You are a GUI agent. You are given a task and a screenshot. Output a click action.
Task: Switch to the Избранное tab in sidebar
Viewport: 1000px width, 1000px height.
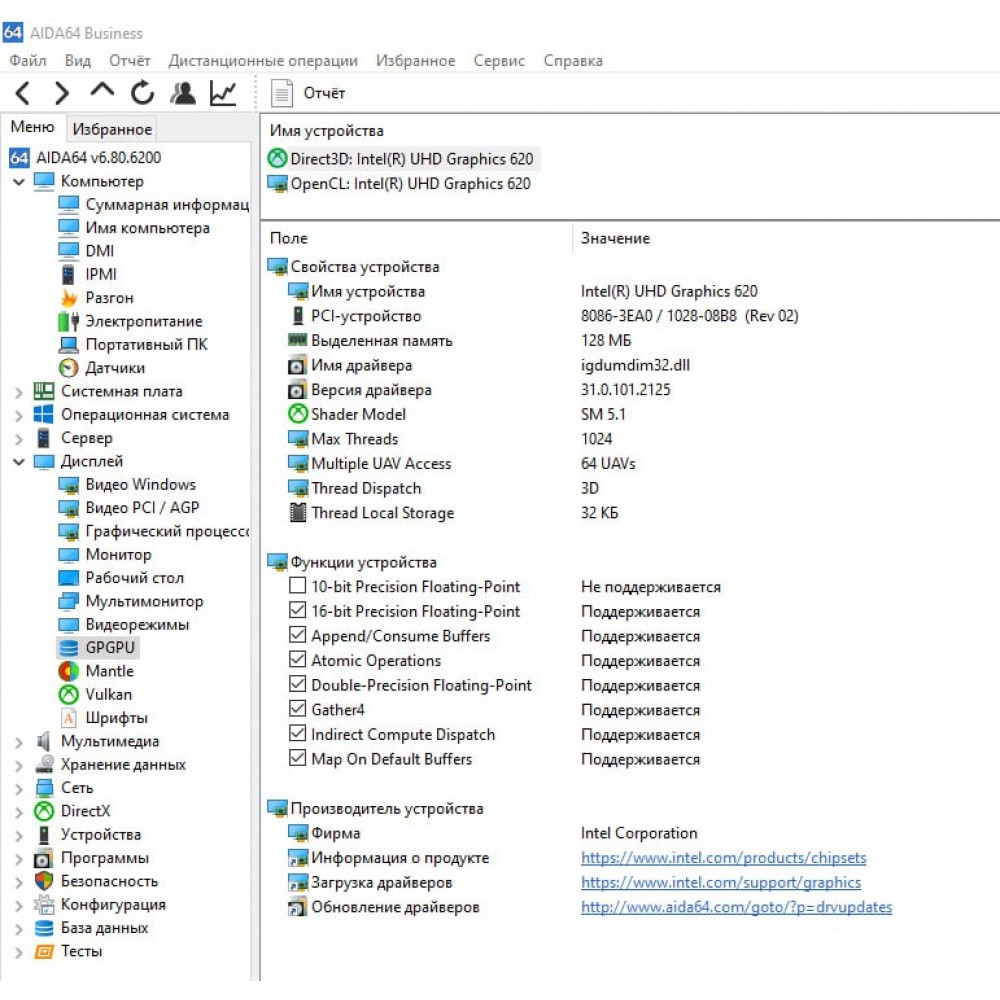coord(112,129)
